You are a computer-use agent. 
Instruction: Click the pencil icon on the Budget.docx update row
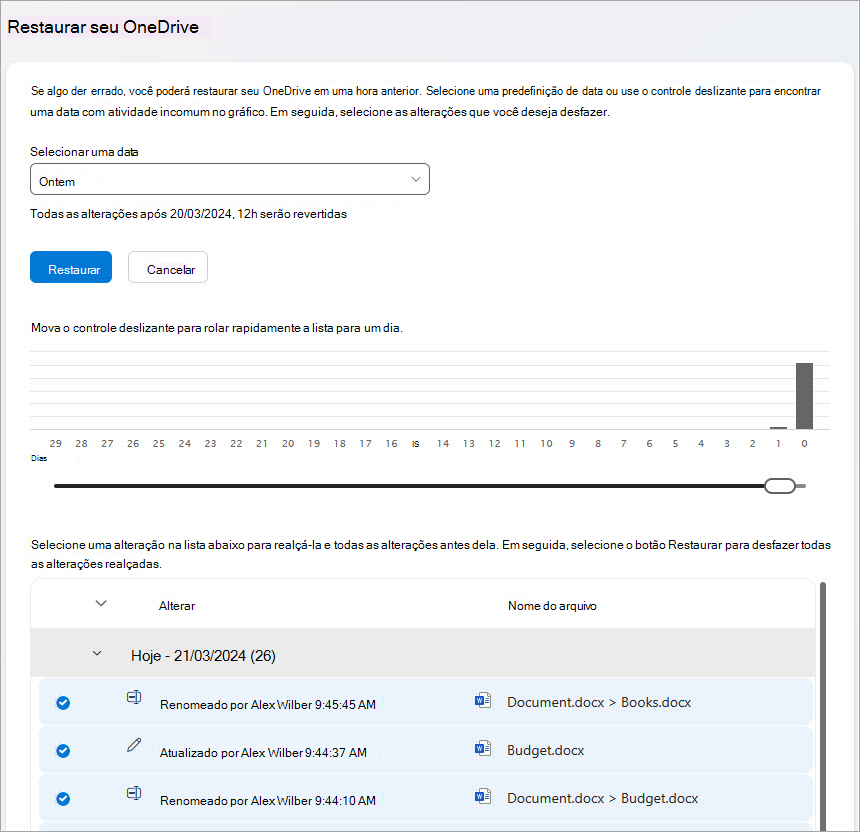[134, 745]
